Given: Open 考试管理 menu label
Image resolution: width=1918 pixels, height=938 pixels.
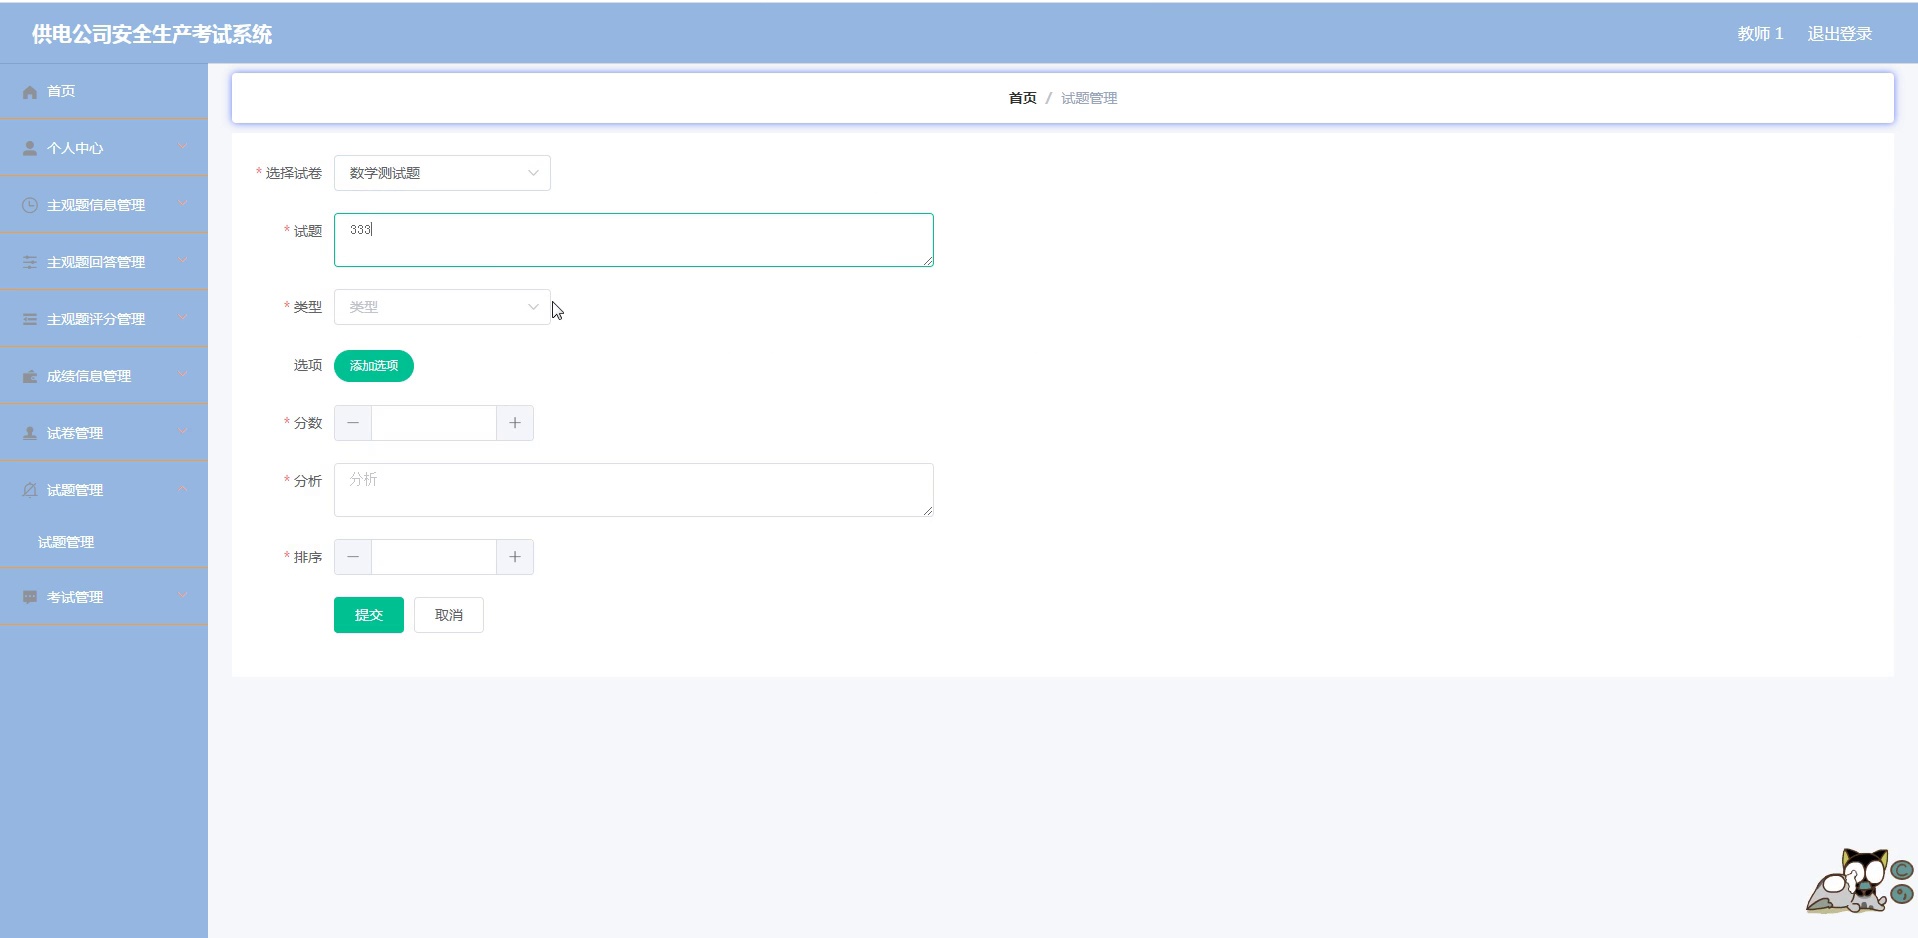Looking at the screenshot, I should click(75, 597).
